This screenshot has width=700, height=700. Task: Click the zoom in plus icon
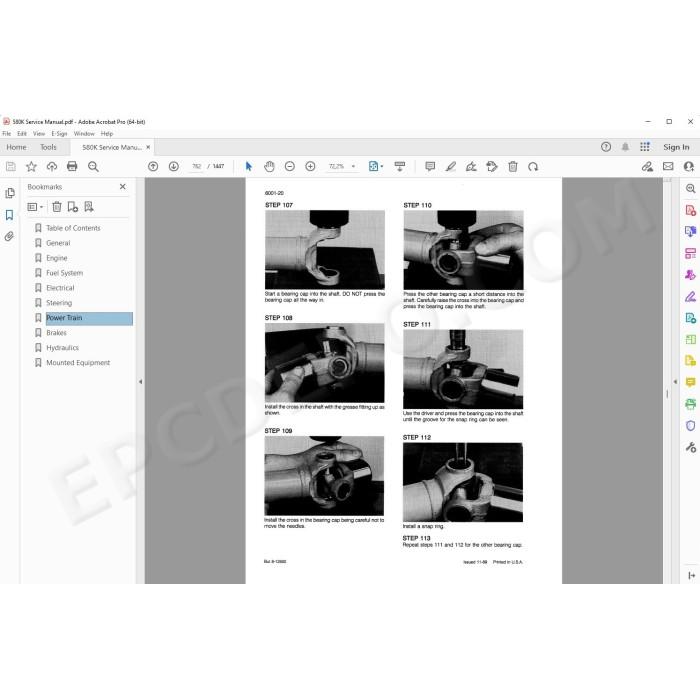[x=310, y=167]
